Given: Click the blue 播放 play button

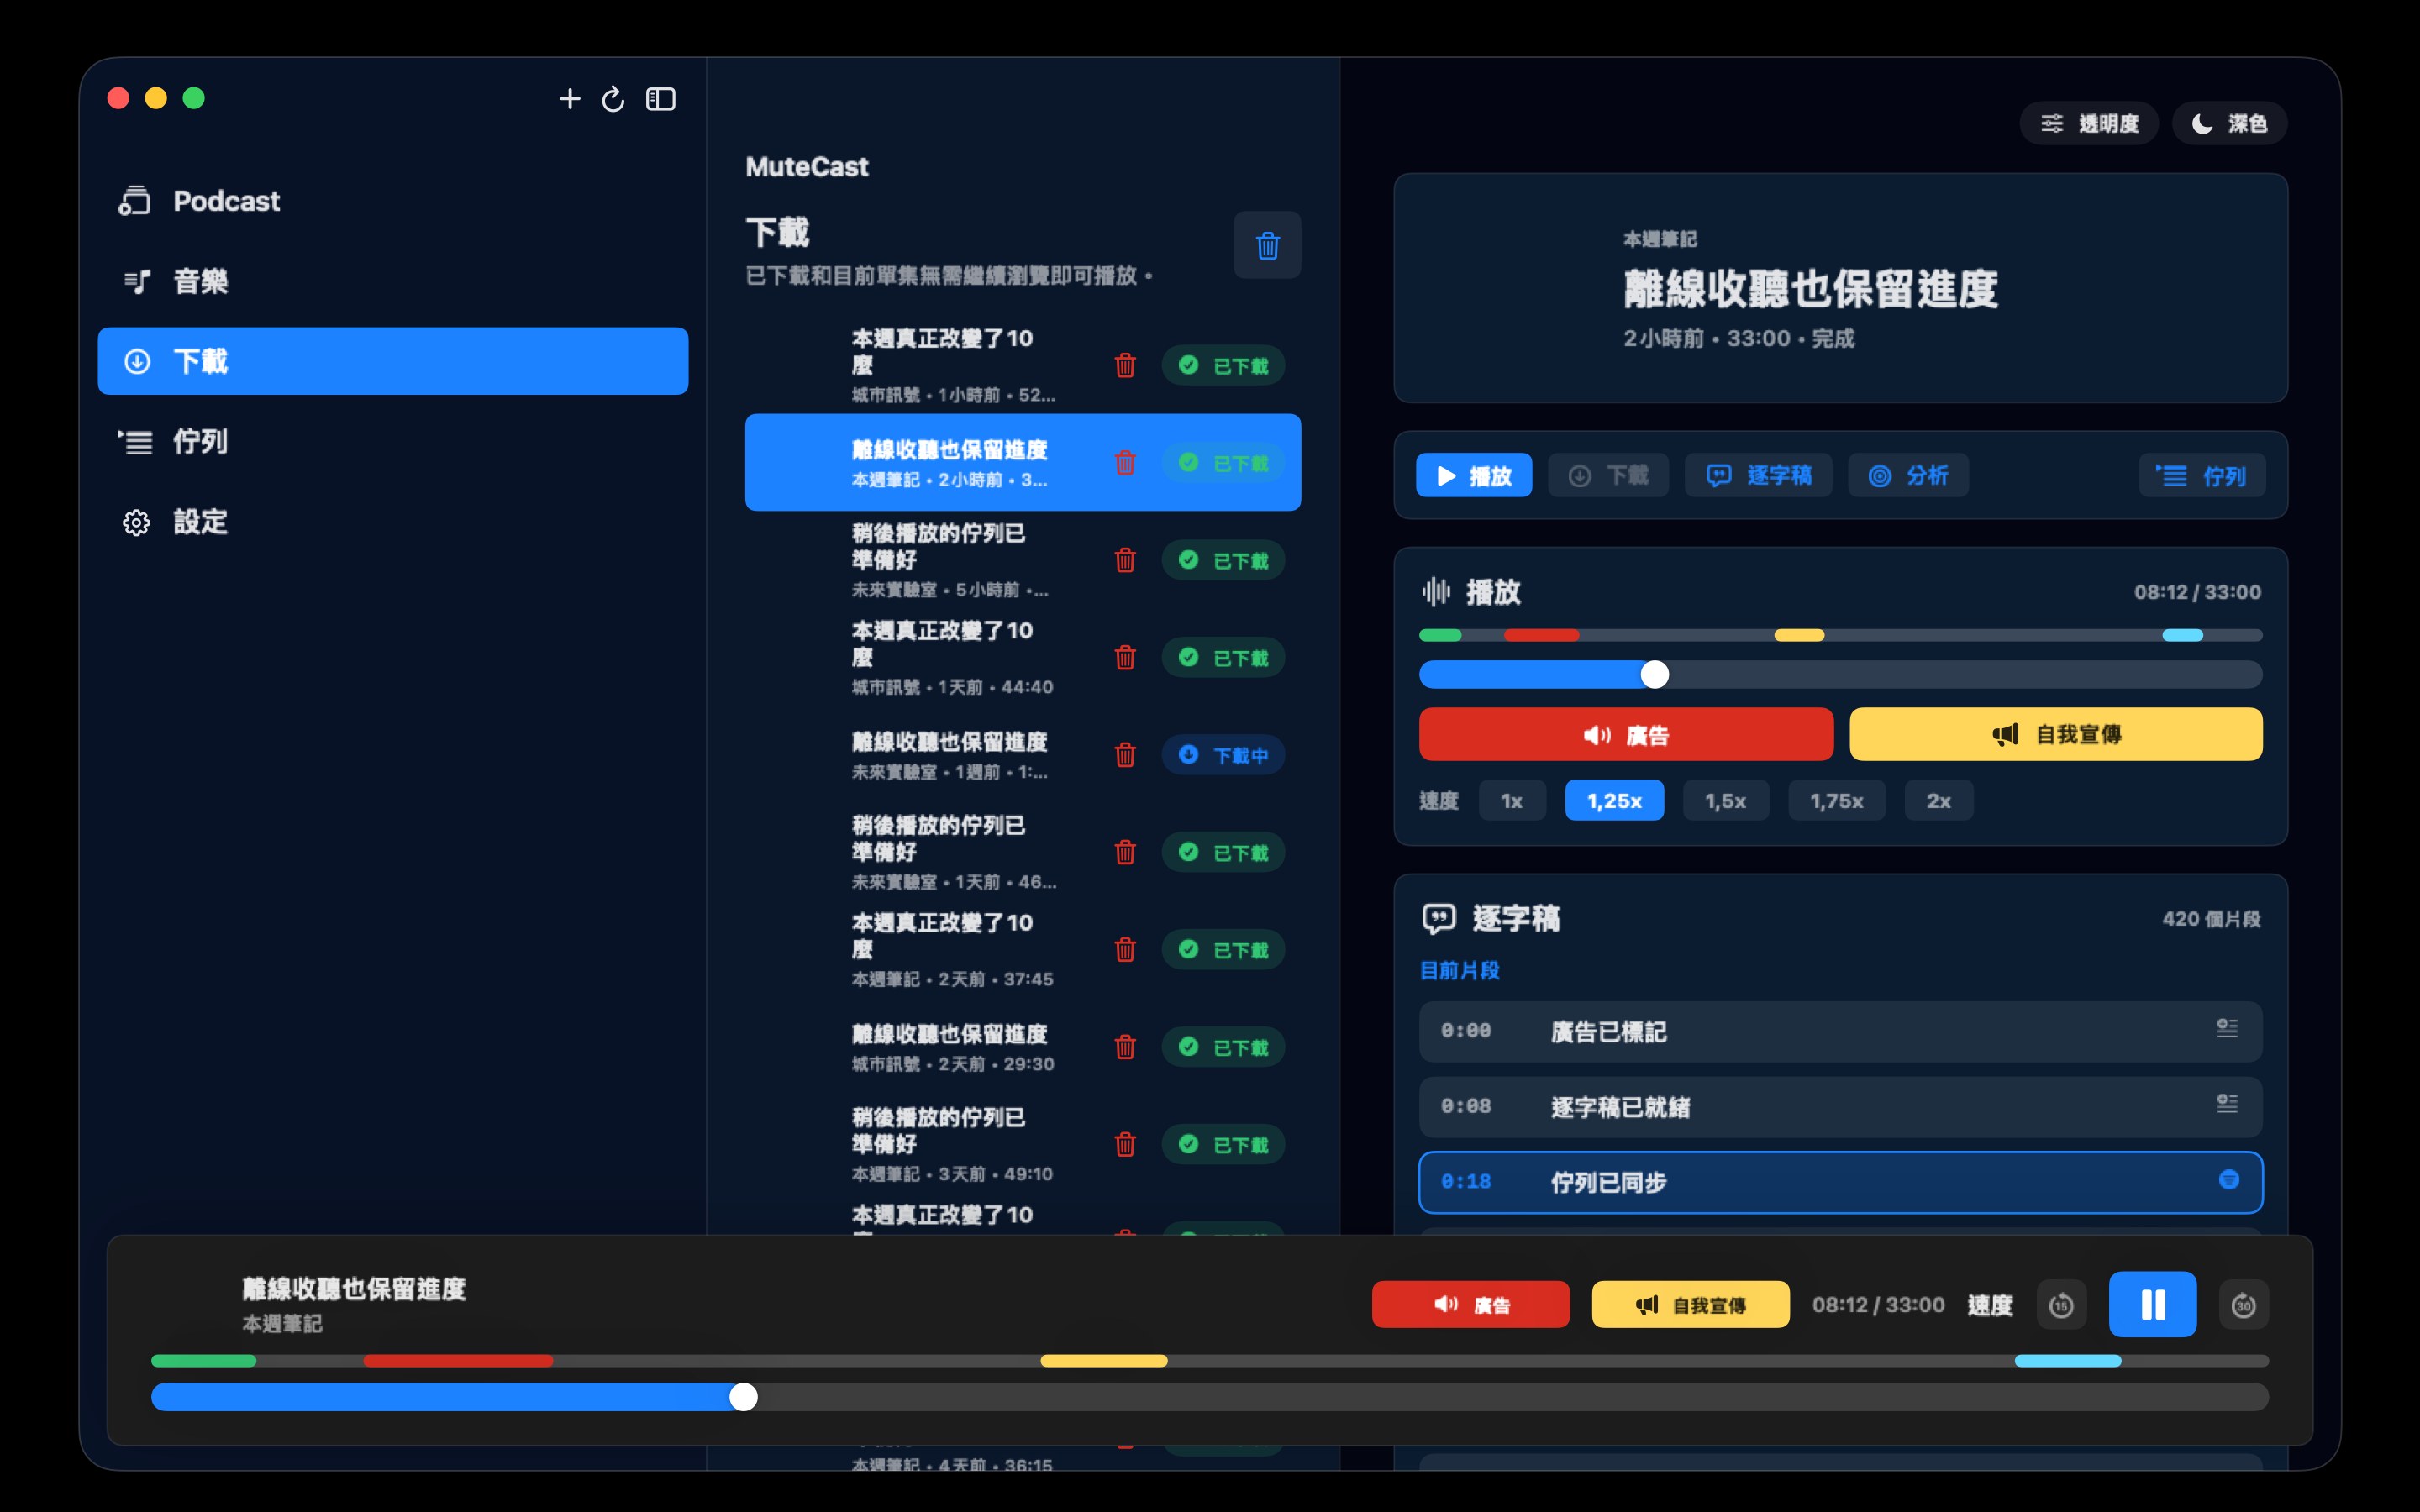Looking at the screenshot, I should [1474, 475].
